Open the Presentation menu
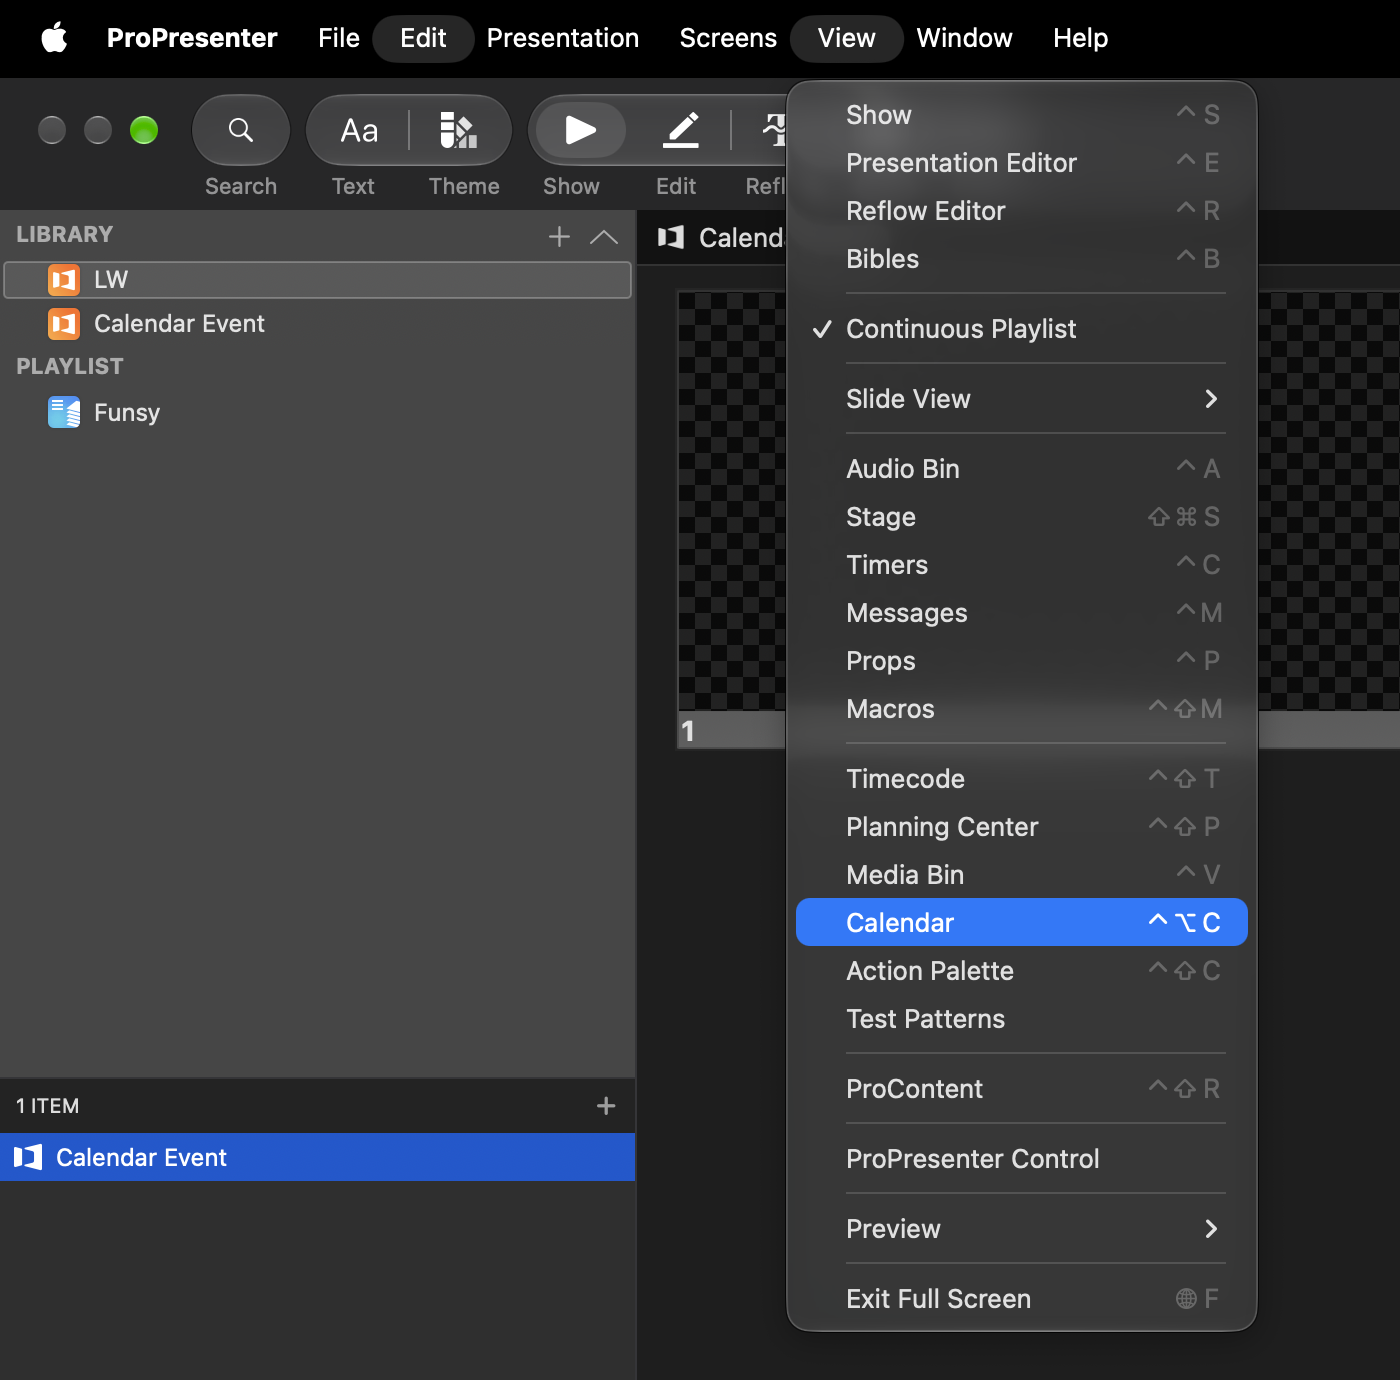Viewport: 1400px width, 1380px height. coord(563,38)
